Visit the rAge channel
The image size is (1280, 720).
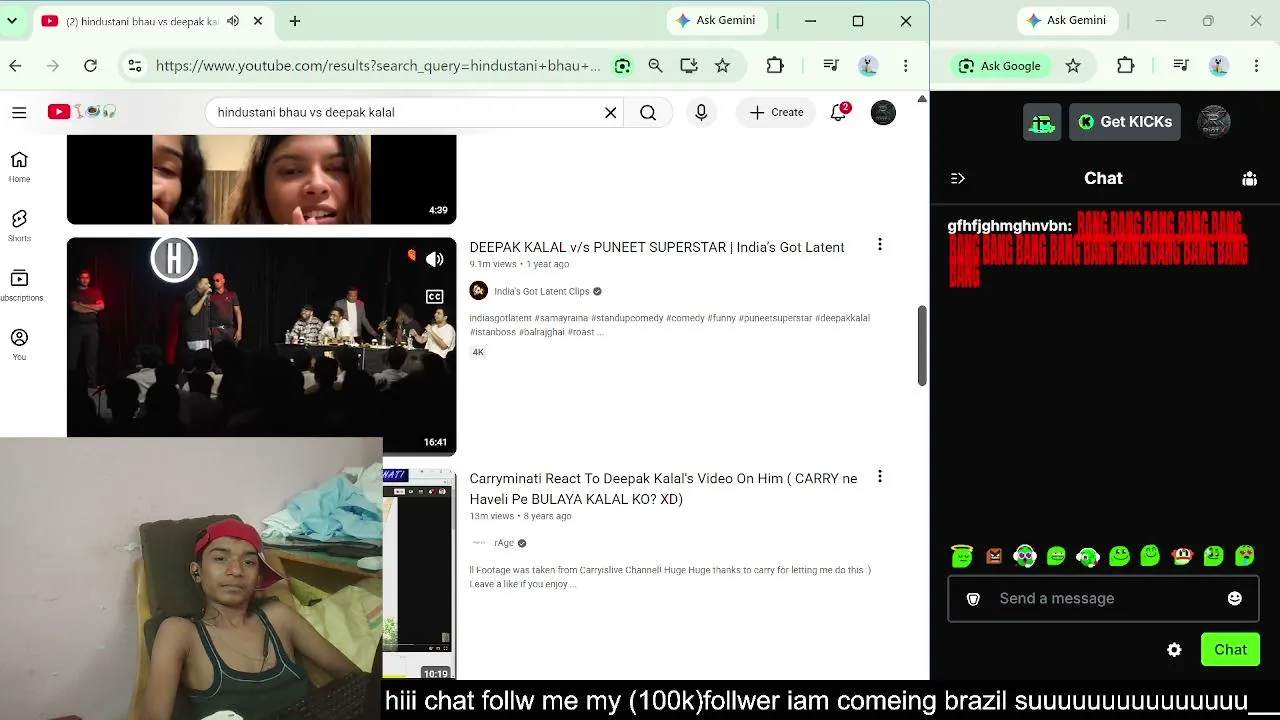point(504,543)
